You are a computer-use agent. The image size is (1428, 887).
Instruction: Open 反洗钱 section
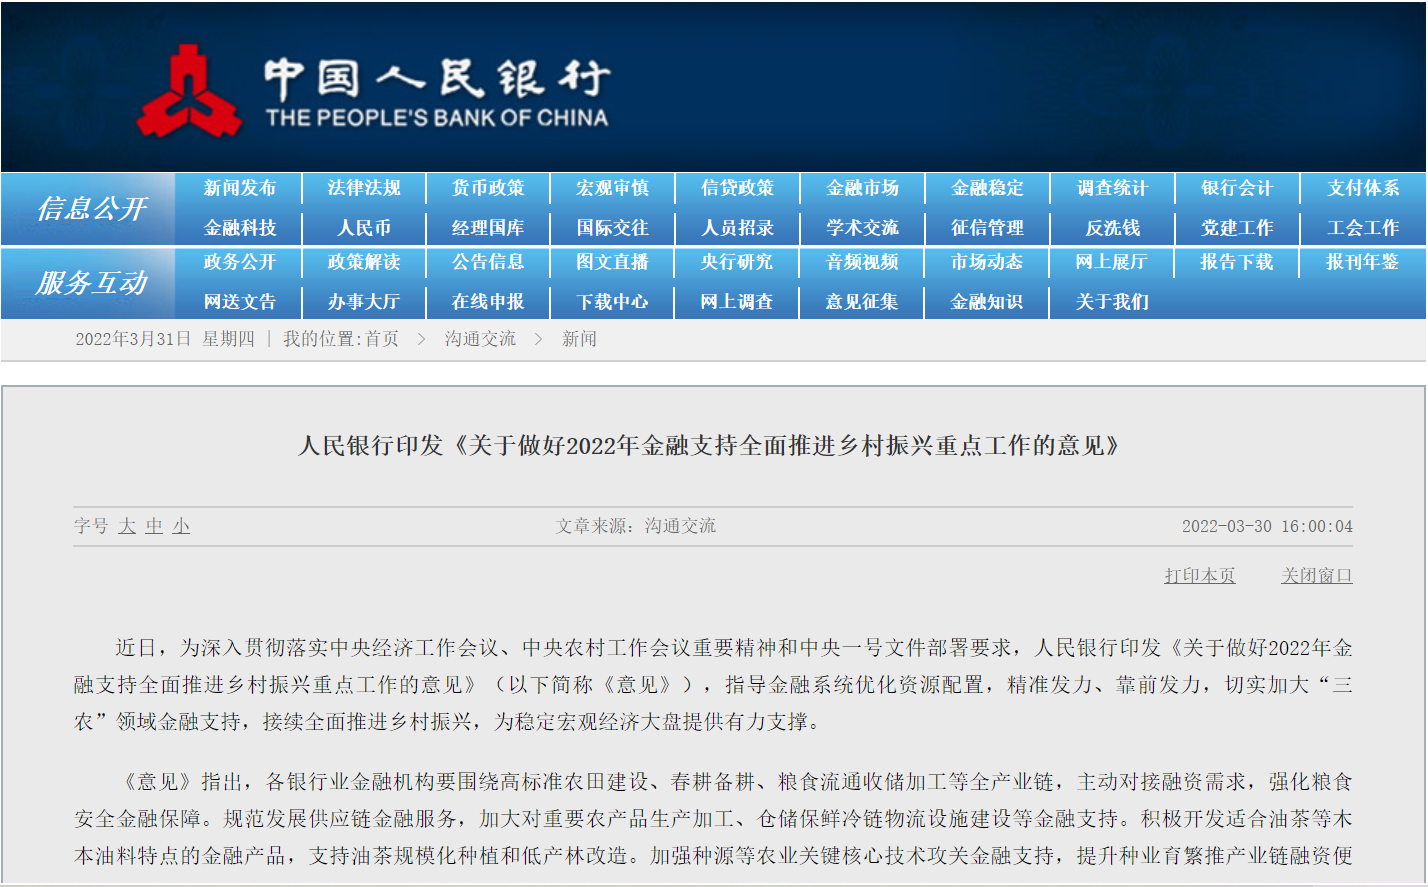1112,228
